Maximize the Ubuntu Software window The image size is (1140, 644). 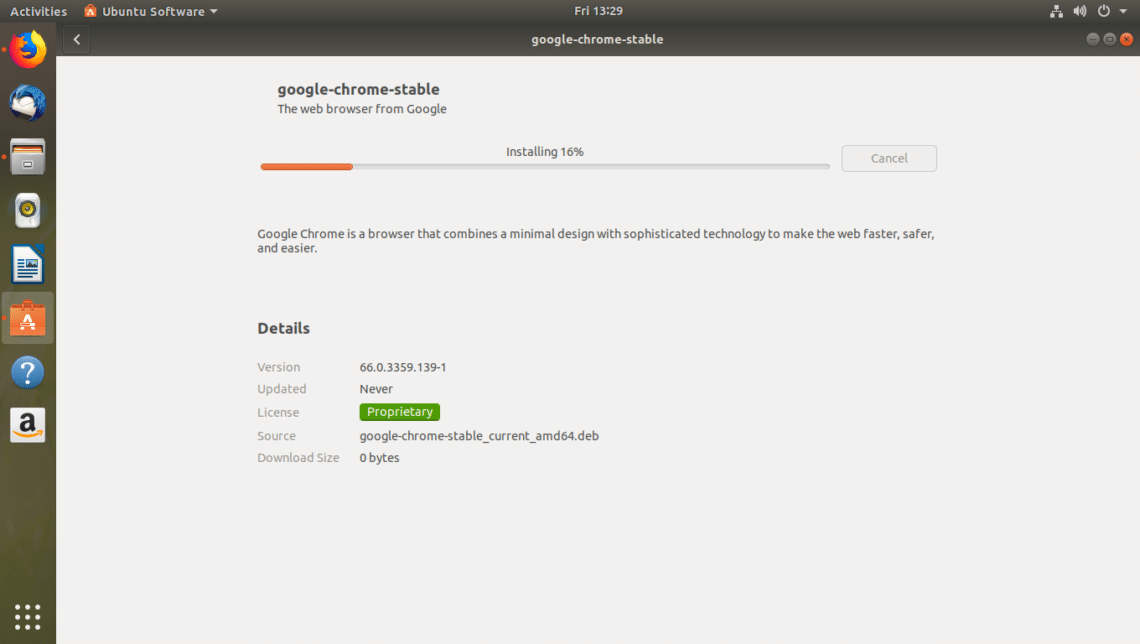pyautogui.click(x=1109, y=39)
